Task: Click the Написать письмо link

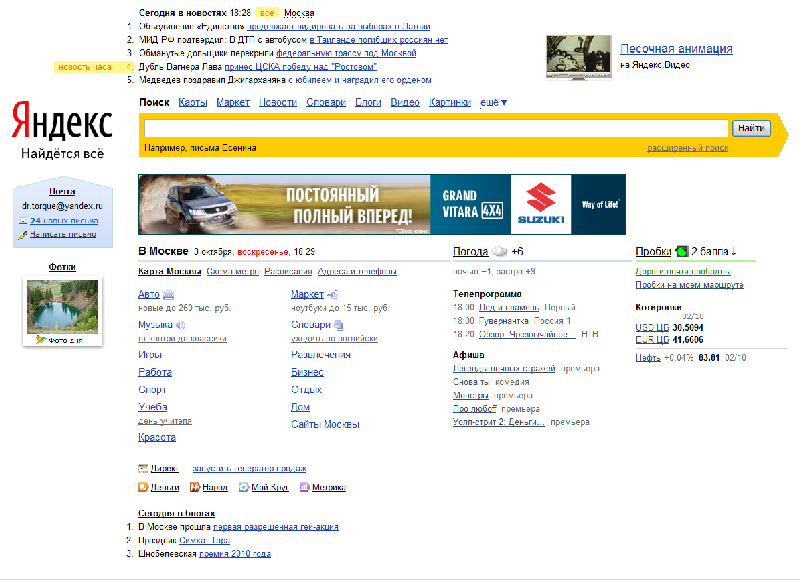Action: pyautogui.click(x=63, y=235)
